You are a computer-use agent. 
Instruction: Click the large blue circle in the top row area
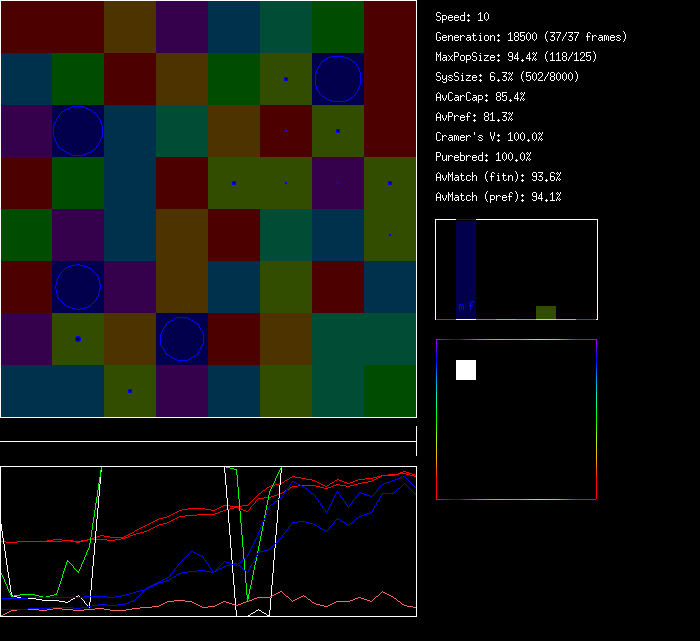(338, 79)
